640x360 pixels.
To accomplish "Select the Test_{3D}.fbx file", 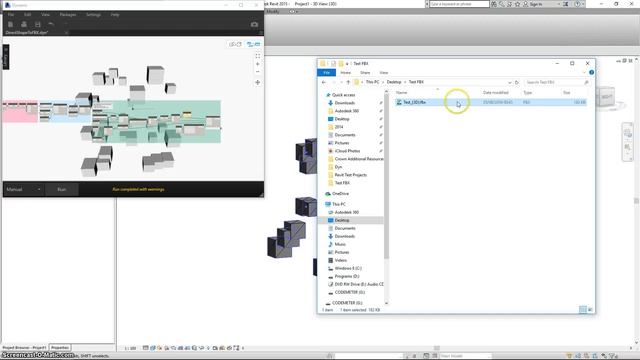I will click(x=491, y=102).
